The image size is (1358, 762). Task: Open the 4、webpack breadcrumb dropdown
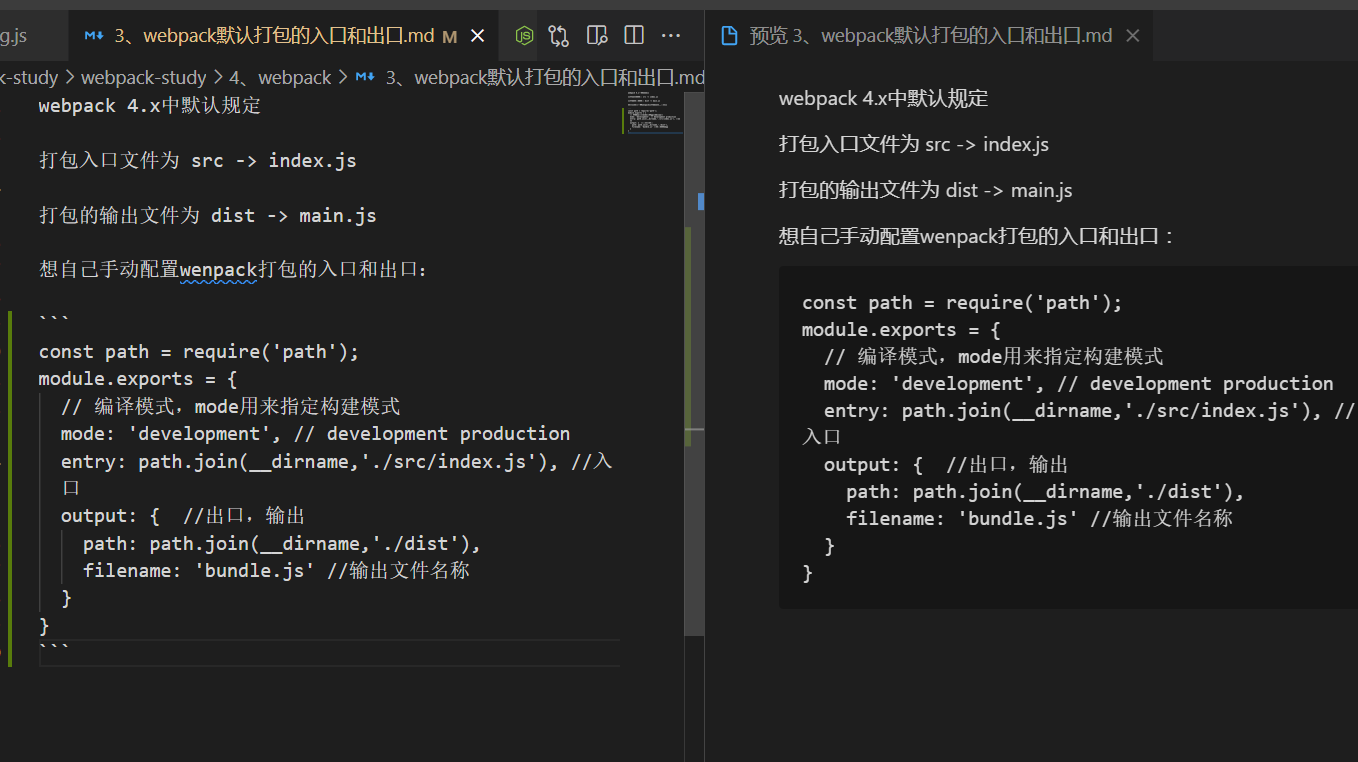pos(282,77)
